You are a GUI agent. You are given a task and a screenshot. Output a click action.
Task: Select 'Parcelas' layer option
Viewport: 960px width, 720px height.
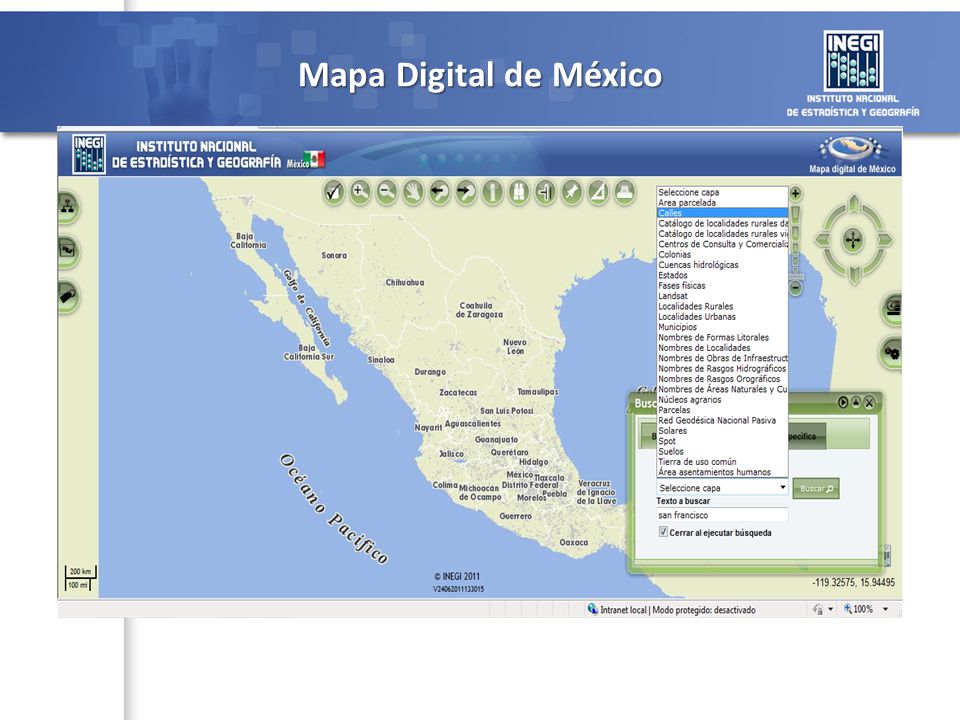(x=722, y=410)
